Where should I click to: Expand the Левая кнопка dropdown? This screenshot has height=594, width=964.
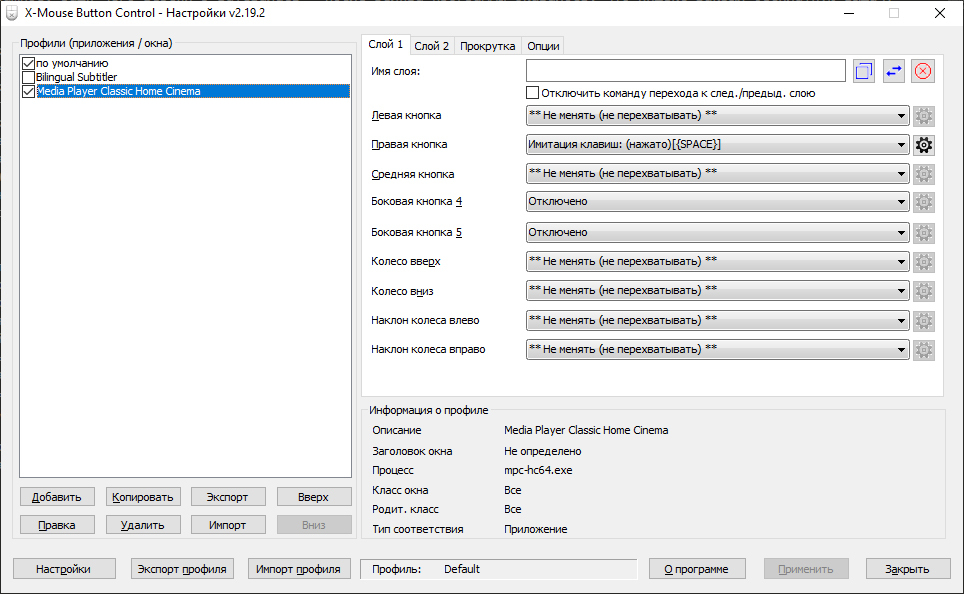pos(717,116)
